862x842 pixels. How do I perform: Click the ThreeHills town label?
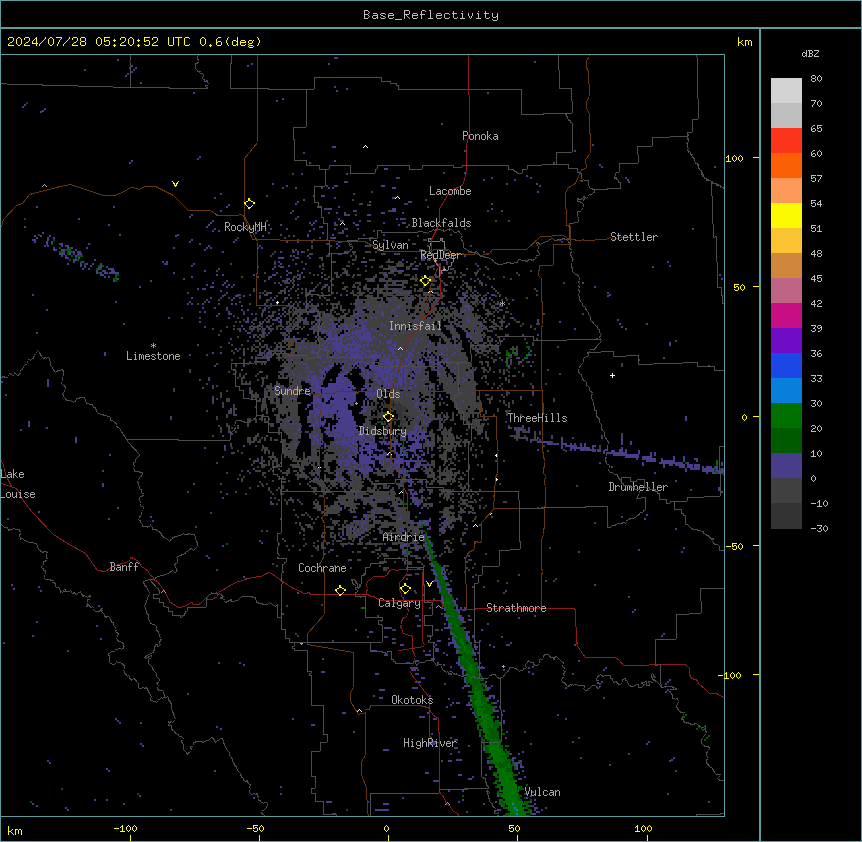(x=537, y=418)
